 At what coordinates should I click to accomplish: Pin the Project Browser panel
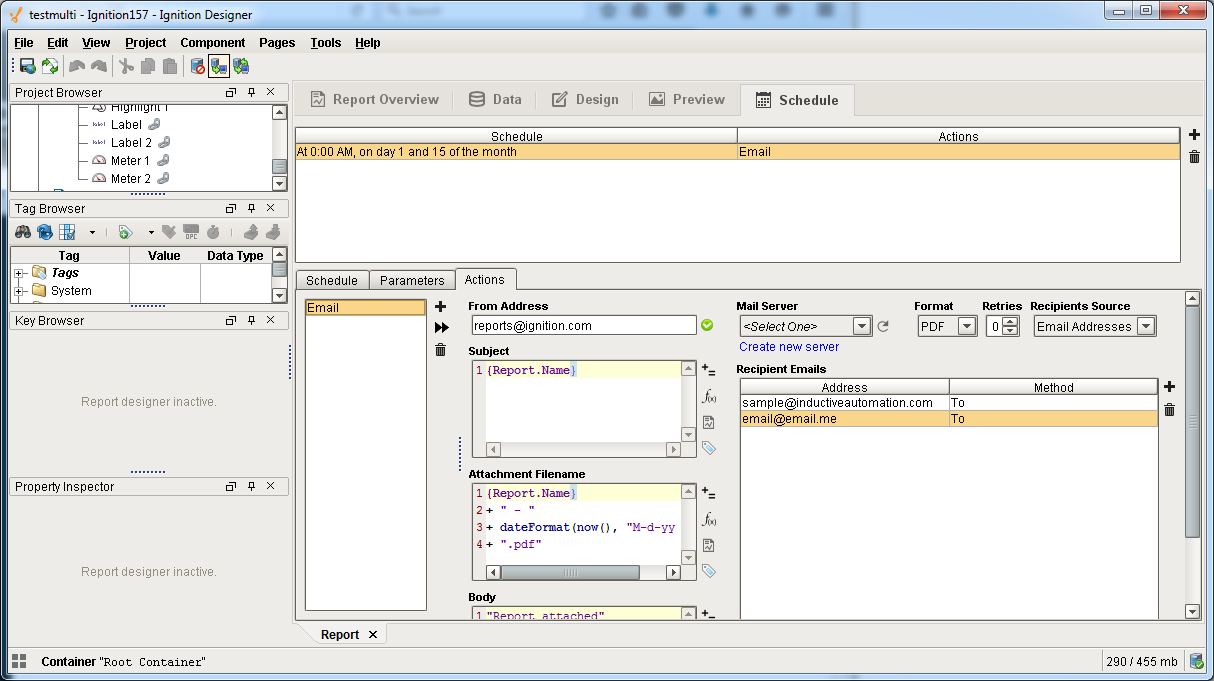coord(251,93)
